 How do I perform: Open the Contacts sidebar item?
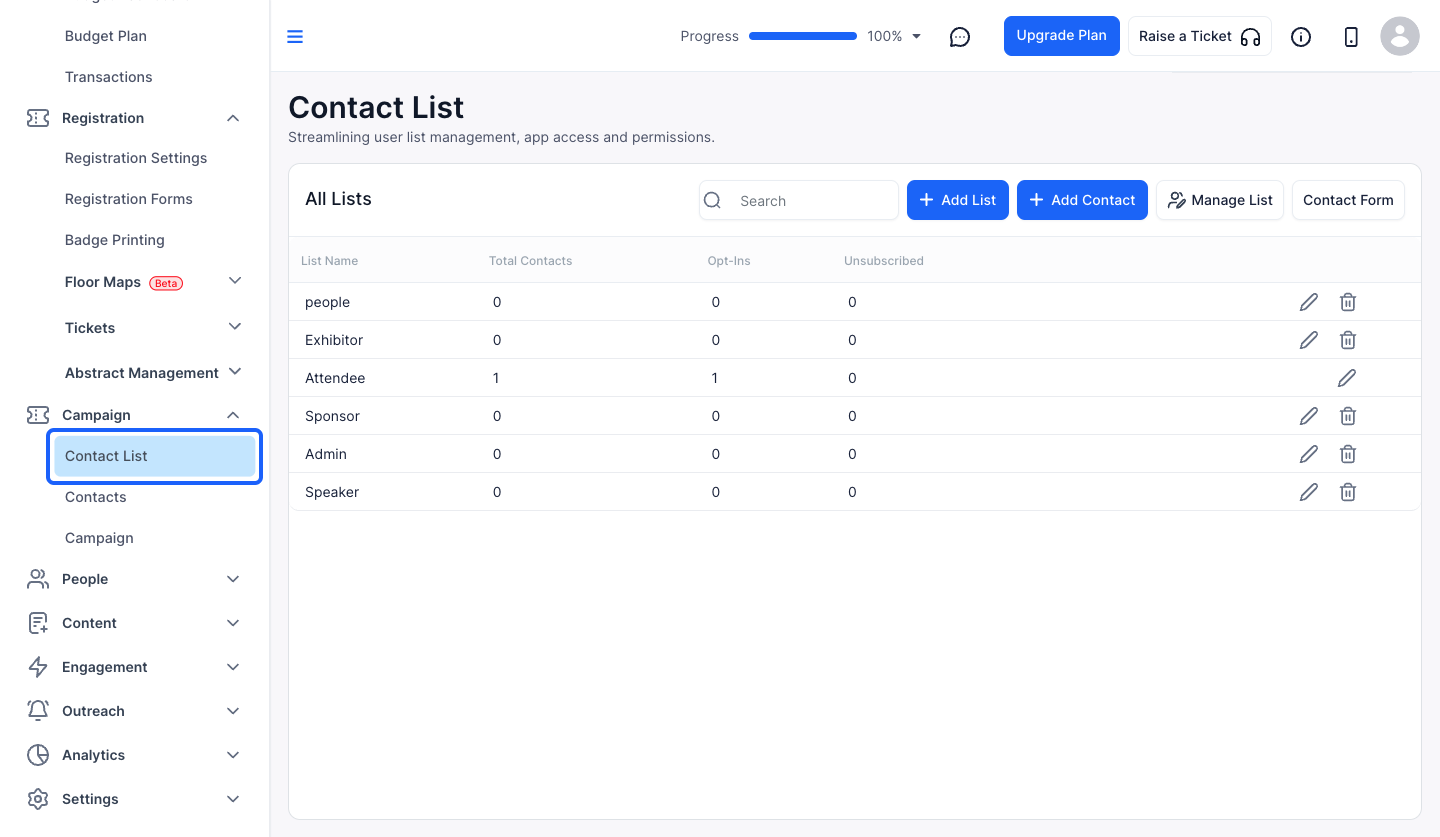tap(96, 497)
